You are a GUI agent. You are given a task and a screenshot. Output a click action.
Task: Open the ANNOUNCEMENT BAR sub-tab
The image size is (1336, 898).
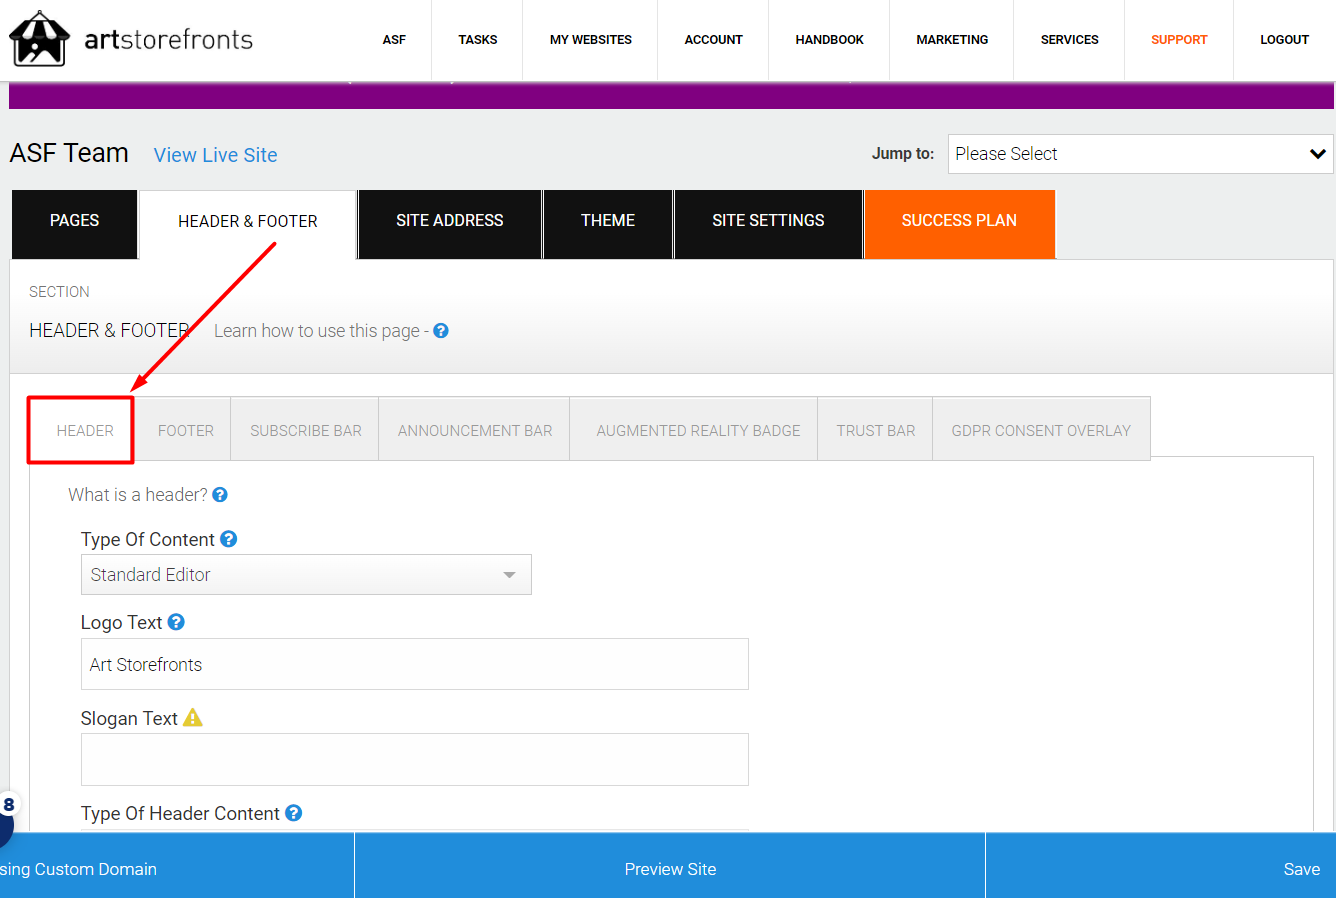(x=475, y=431)
